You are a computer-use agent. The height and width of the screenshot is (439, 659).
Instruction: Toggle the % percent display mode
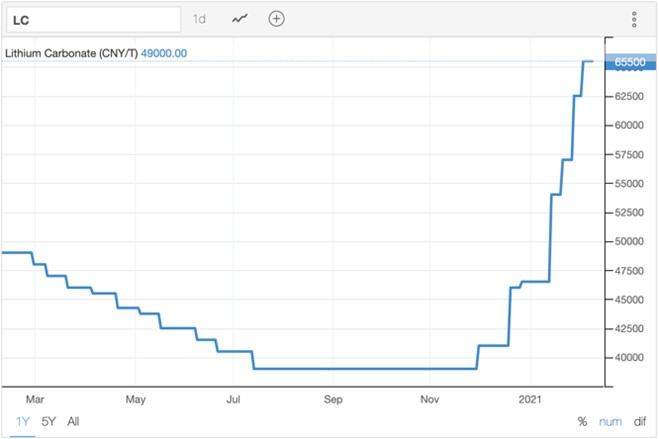point(582,422)
